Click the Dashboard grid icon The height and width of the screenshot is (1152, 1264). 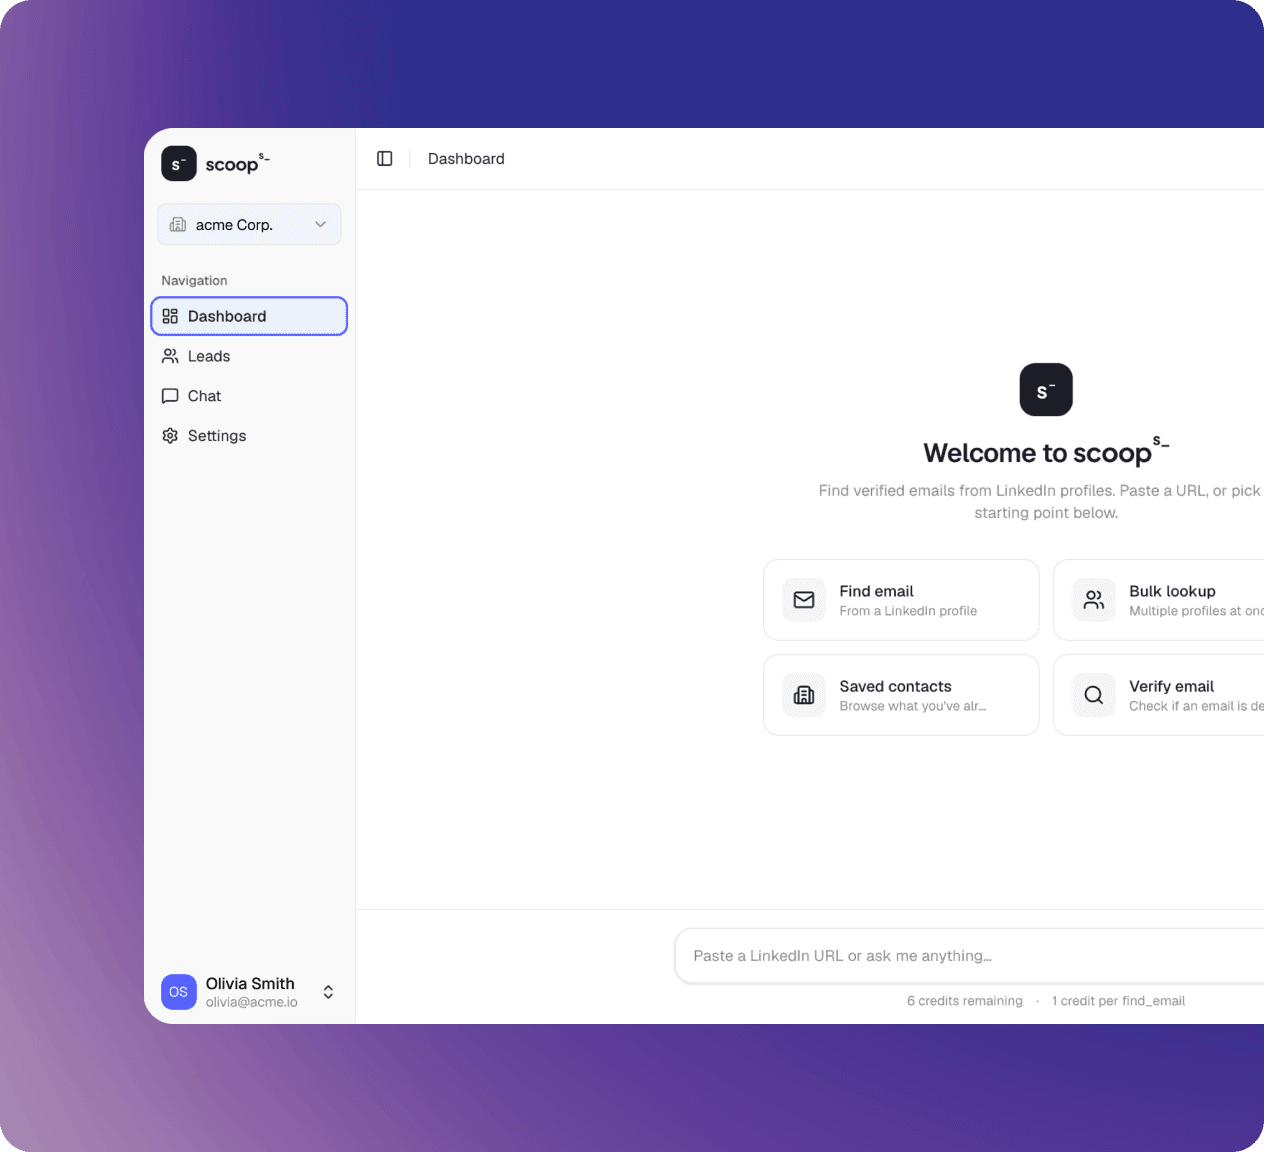(x=170, y=316)
